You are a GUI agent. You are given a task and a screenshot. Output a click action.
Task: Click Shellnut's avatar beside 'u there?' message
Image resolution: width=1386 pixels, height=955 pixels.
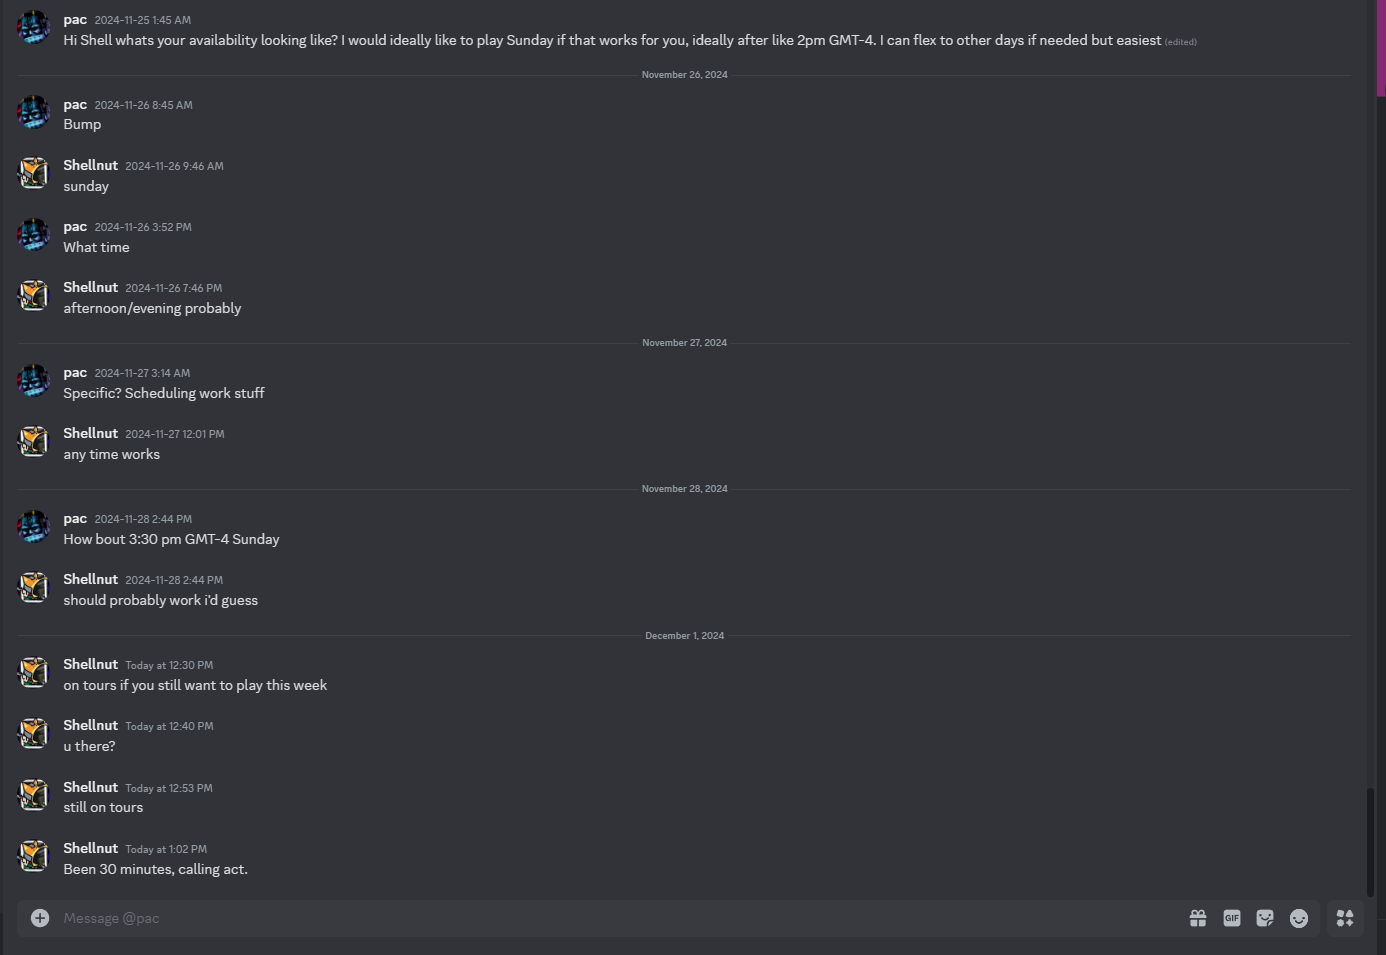34,734
